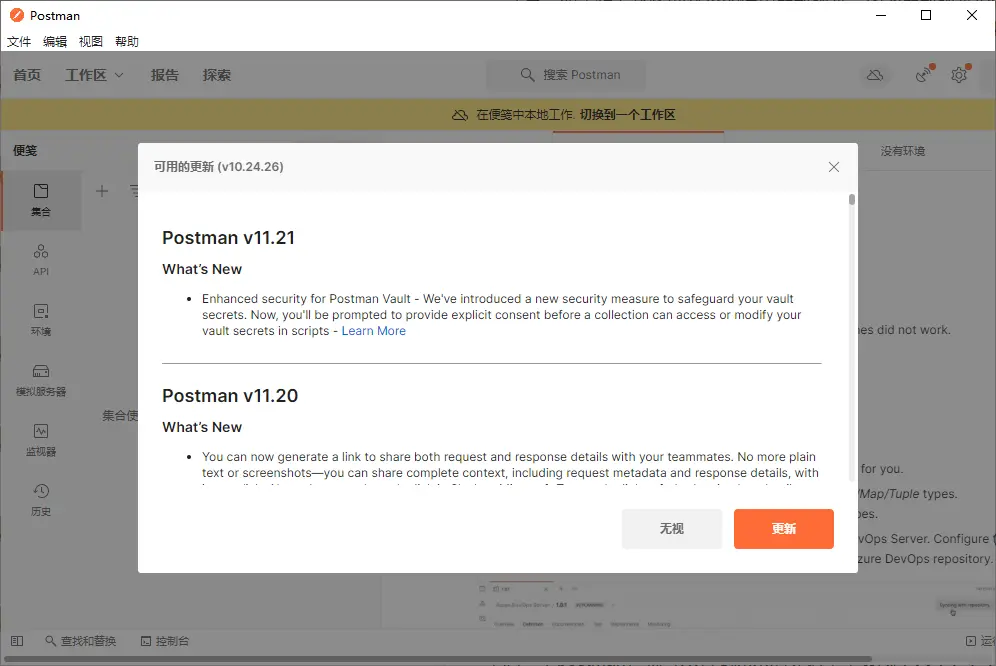
Task: Click the 可用的更新 (v10.24.26) dialog title
Action: (x=219, y=166)
